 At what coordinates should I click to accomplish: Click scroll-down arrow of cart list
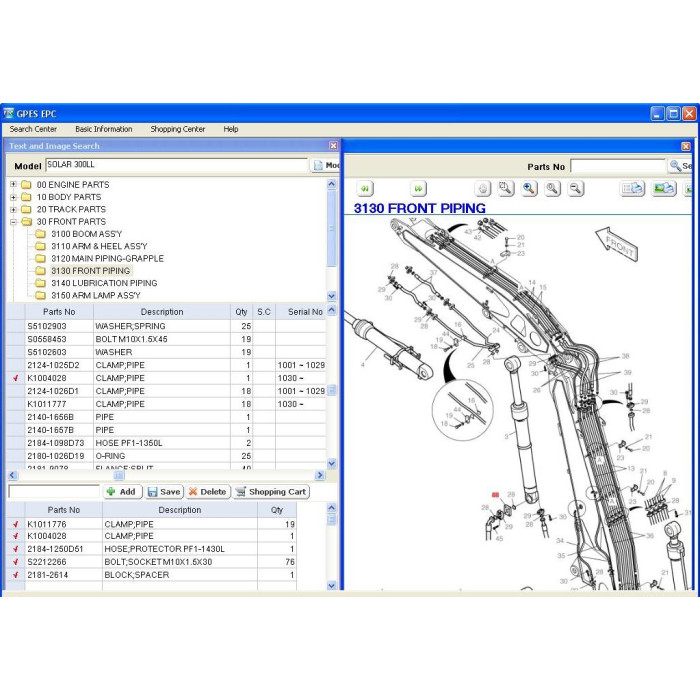331,585
